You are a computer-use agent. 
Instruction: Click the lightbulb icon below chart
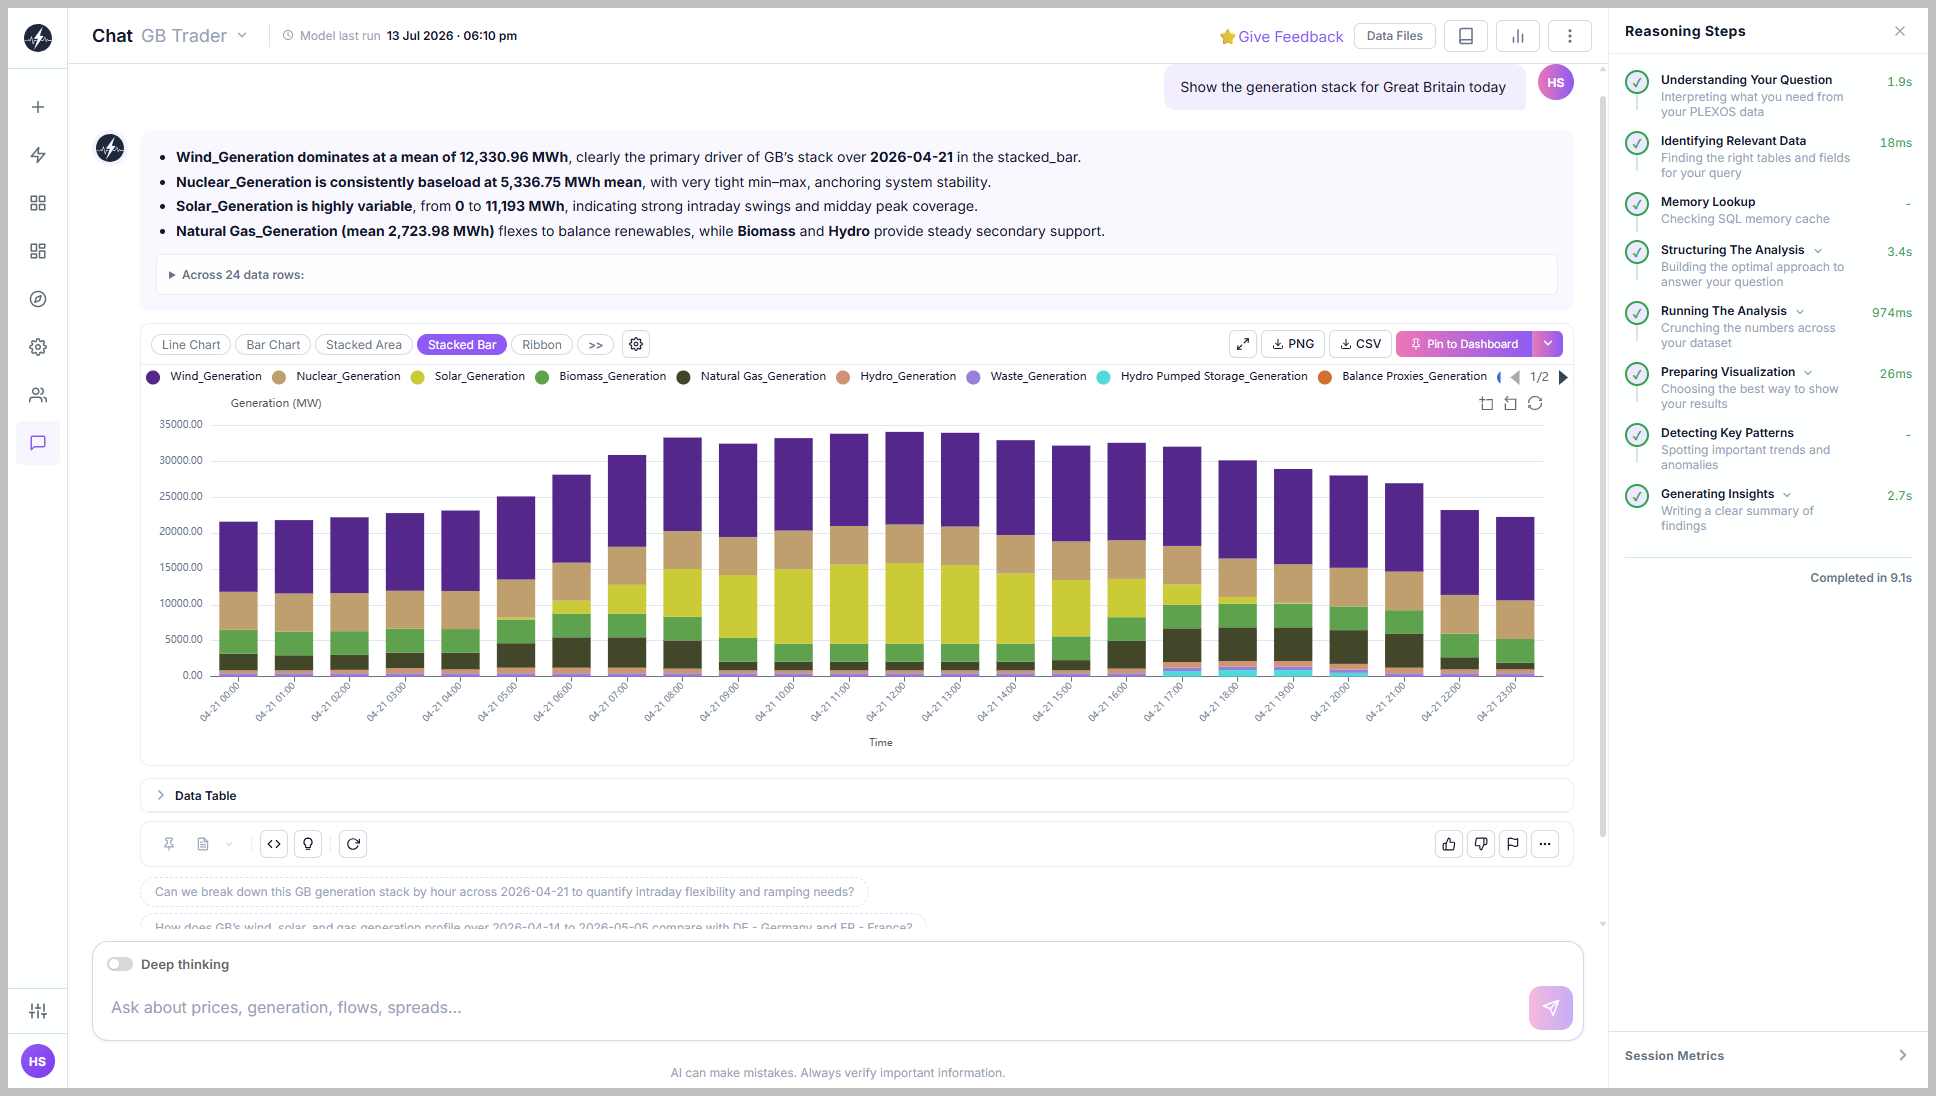tap(308, 844)
